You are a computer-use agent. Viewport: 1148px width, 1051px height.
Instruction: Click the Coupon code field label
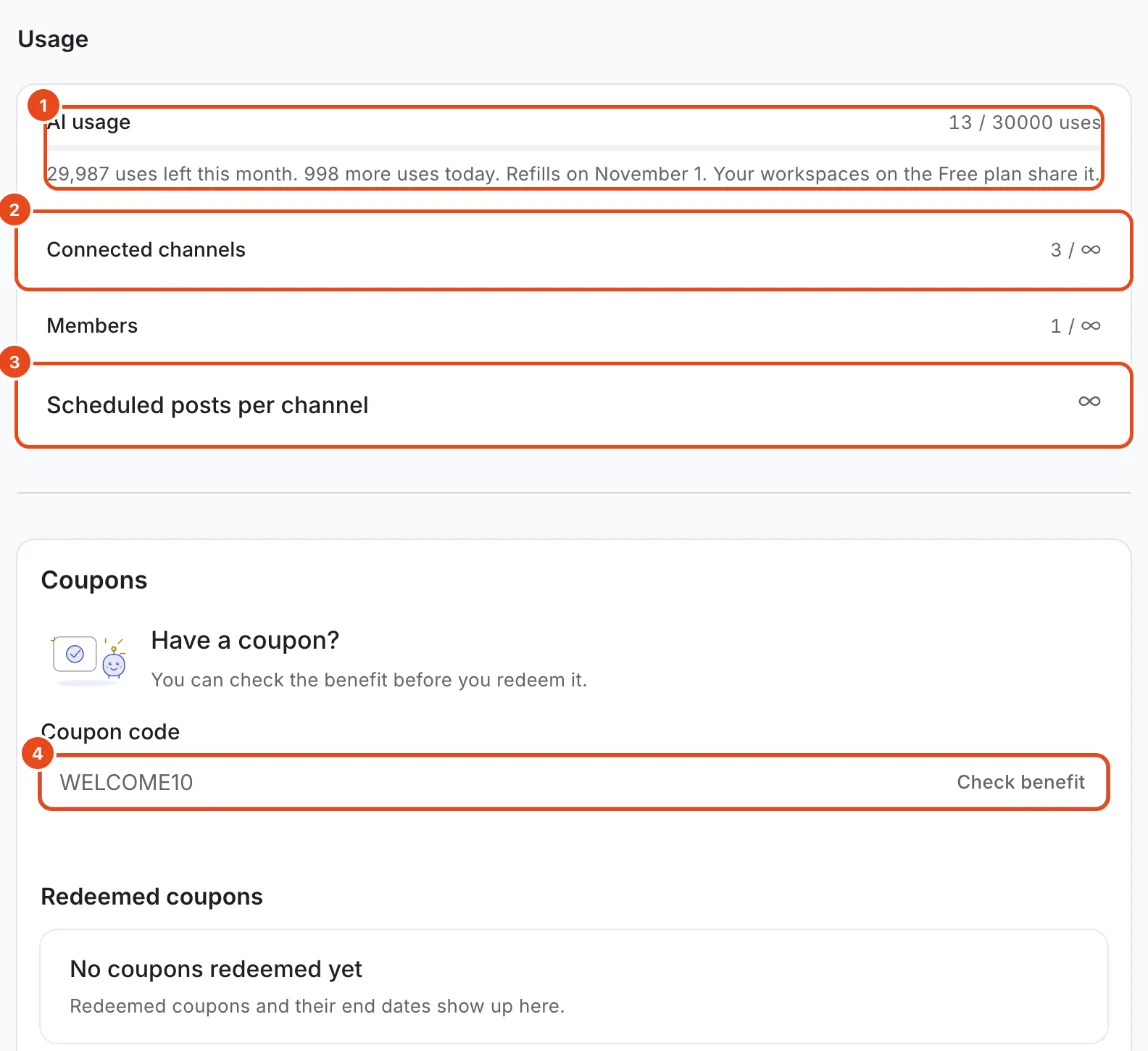(111, 732)
